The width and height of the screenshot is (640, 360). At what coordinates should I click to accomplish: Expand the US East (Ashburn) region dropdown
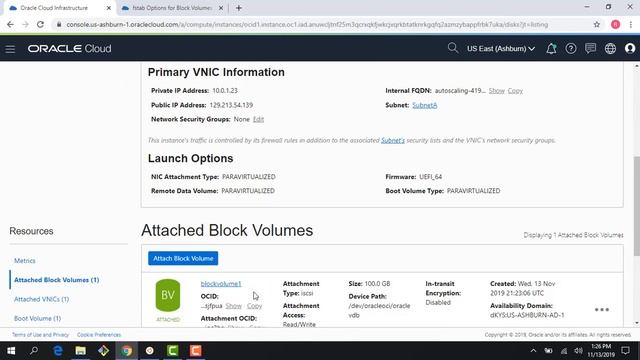pos(501,49)
